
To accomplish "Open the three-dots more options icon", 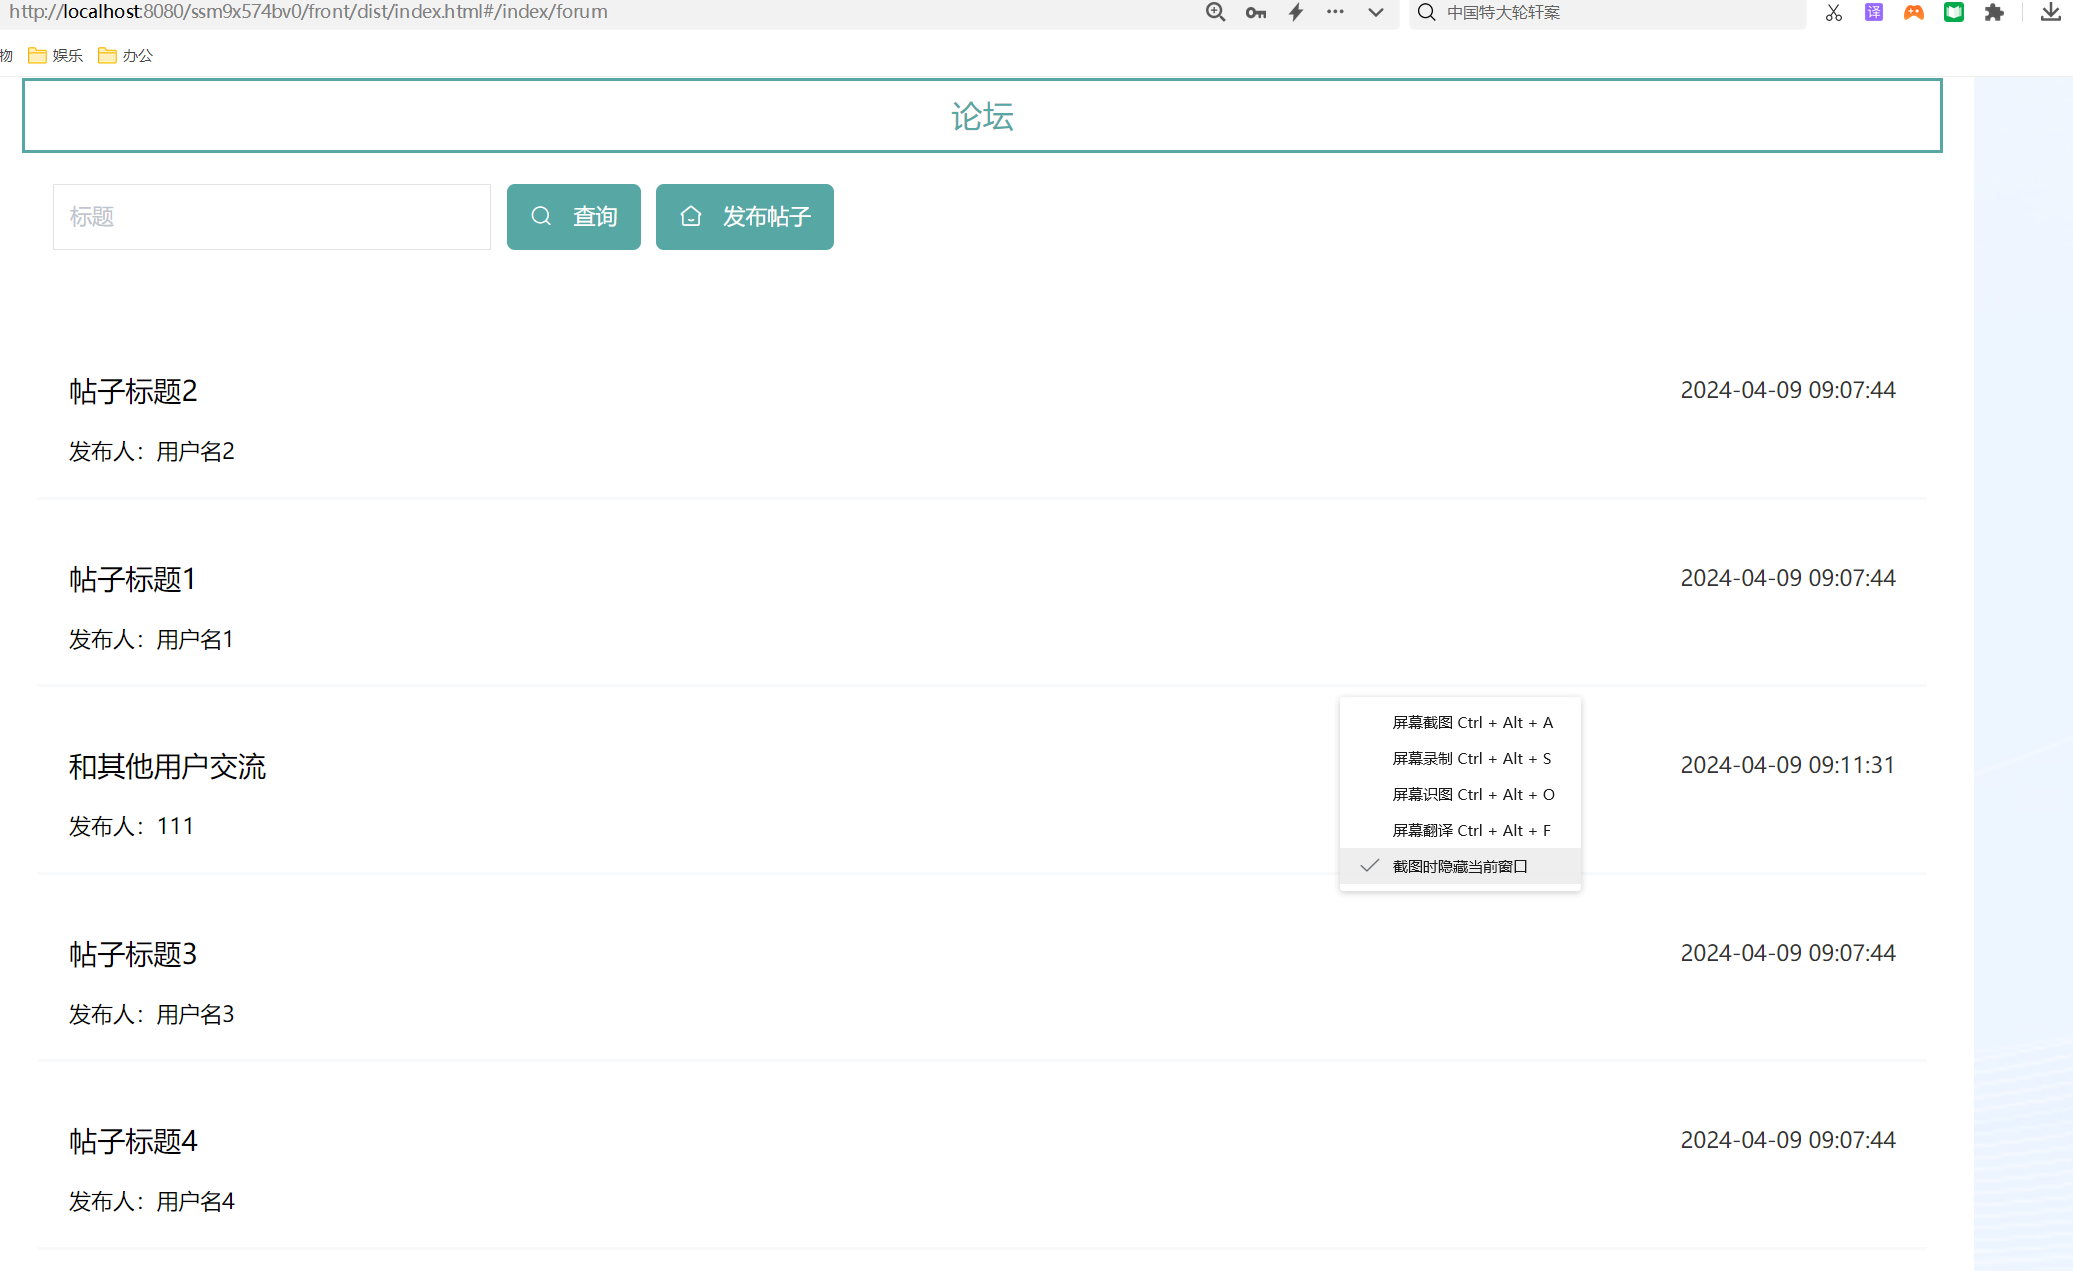I will [1335, 12].
